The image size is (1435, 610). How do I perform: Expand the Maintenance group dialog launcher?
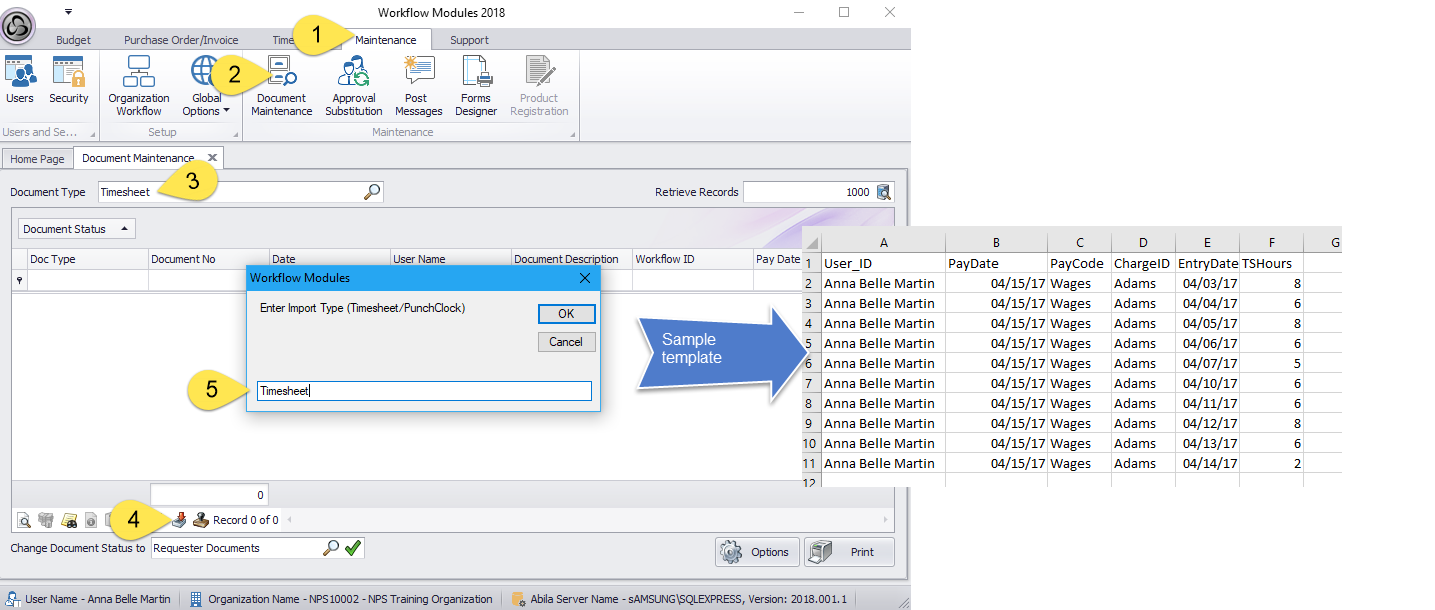click(573, 134)
